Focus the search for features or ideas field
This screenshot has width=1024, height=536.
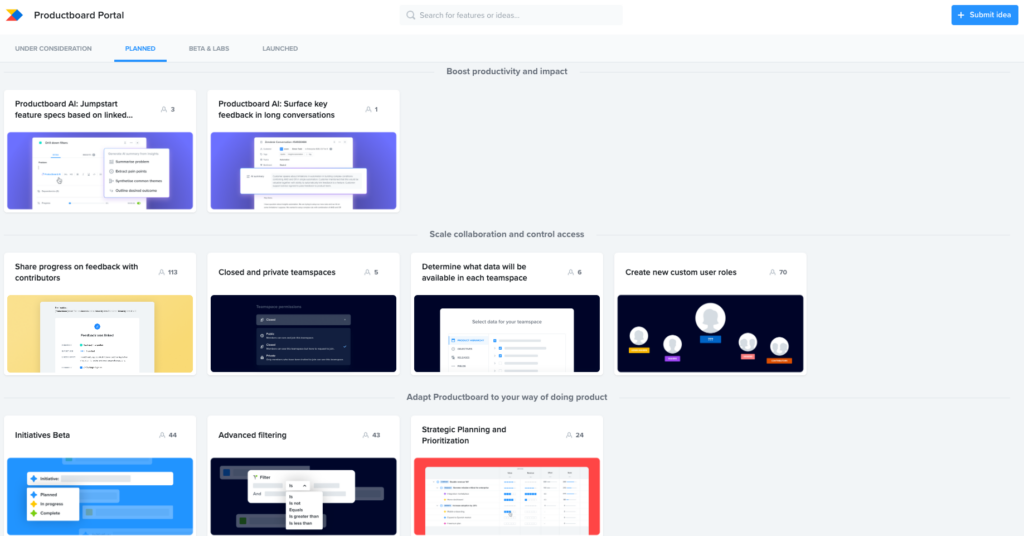point(511,15)
